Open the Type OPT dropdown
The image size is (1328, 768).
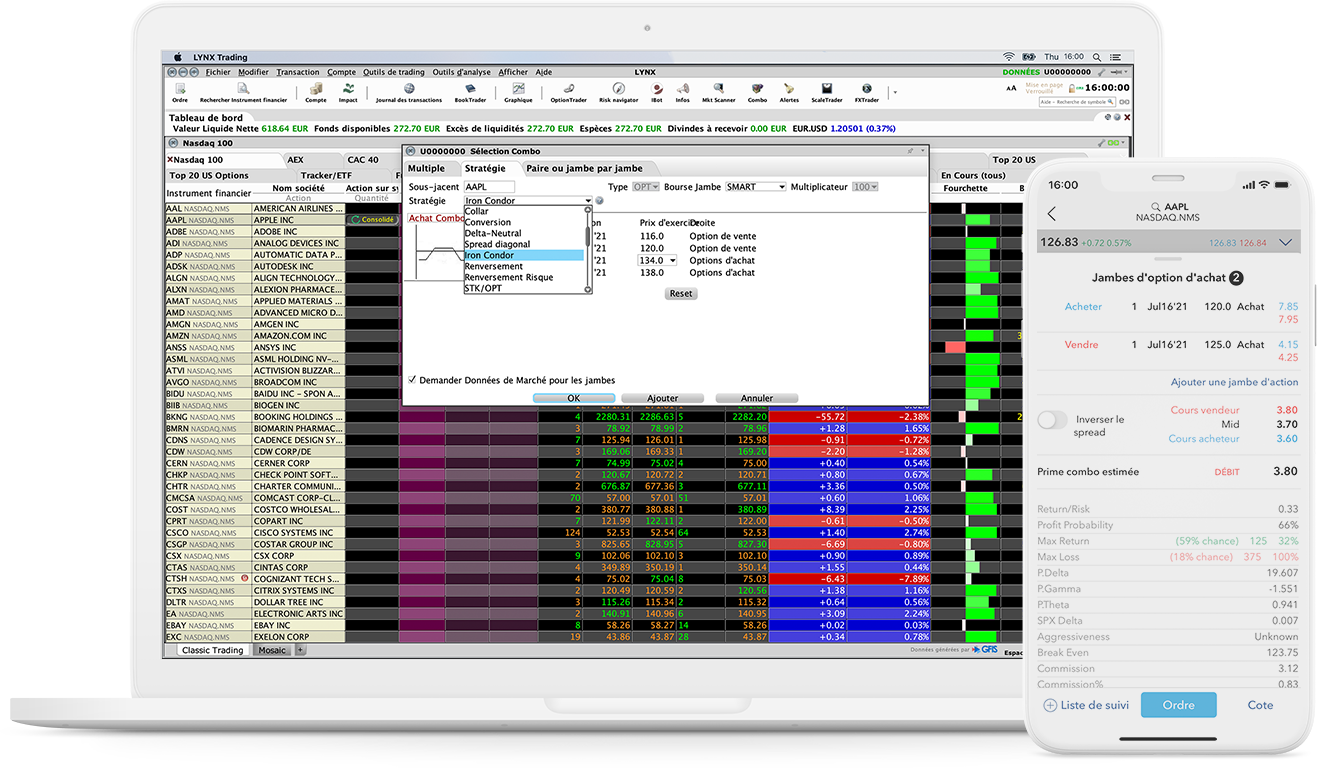click(x=646, y=187)
